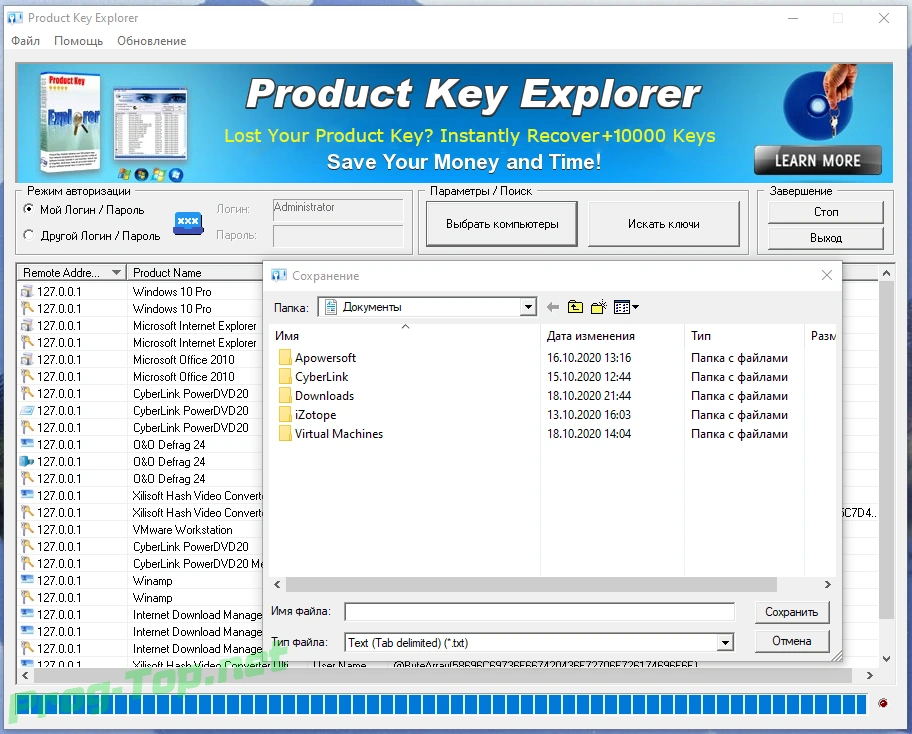Open the Папка folder dropdown
This screenshot has width=912, height=734.
(x=528, y=307)
